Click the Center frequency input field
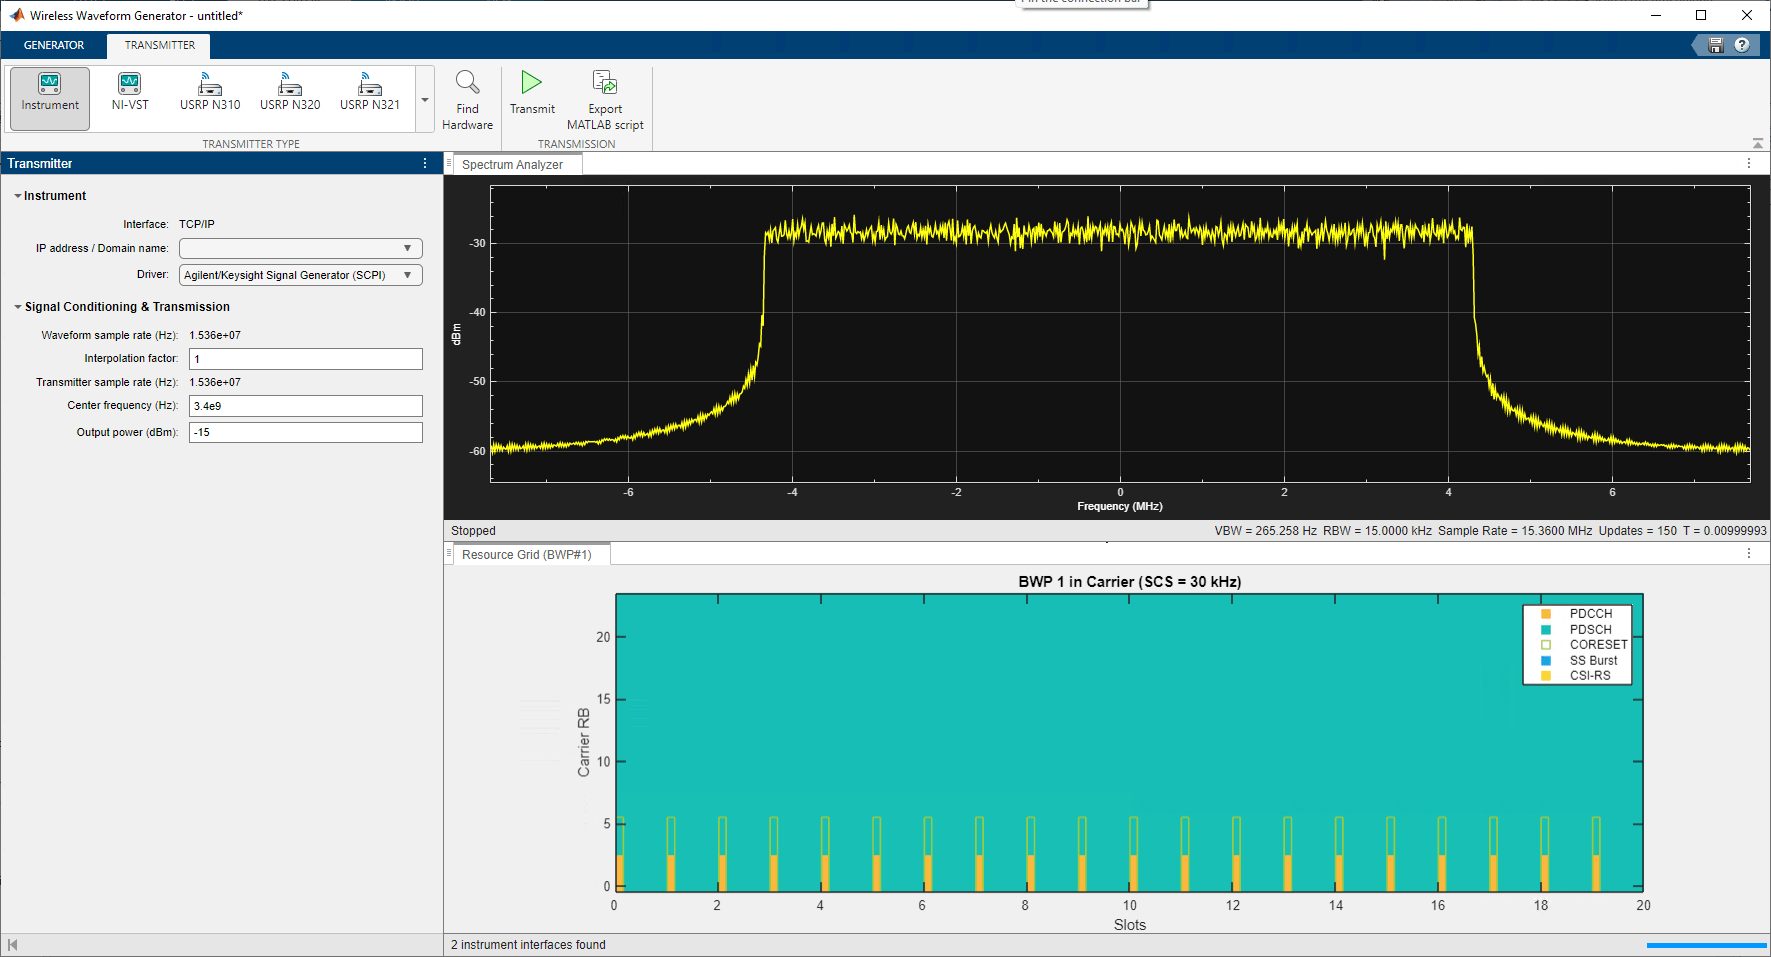 (305, 406)
